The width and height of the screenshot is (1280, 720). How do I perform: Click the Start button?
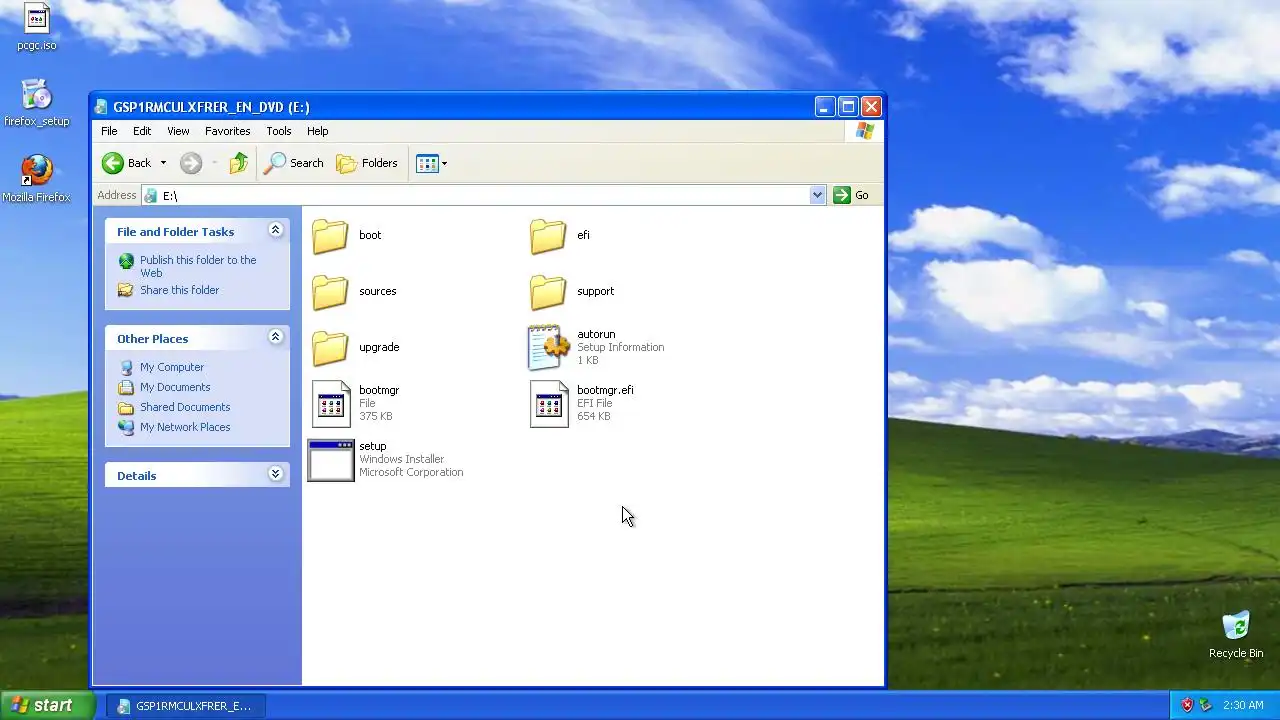(x=47, y=705)
